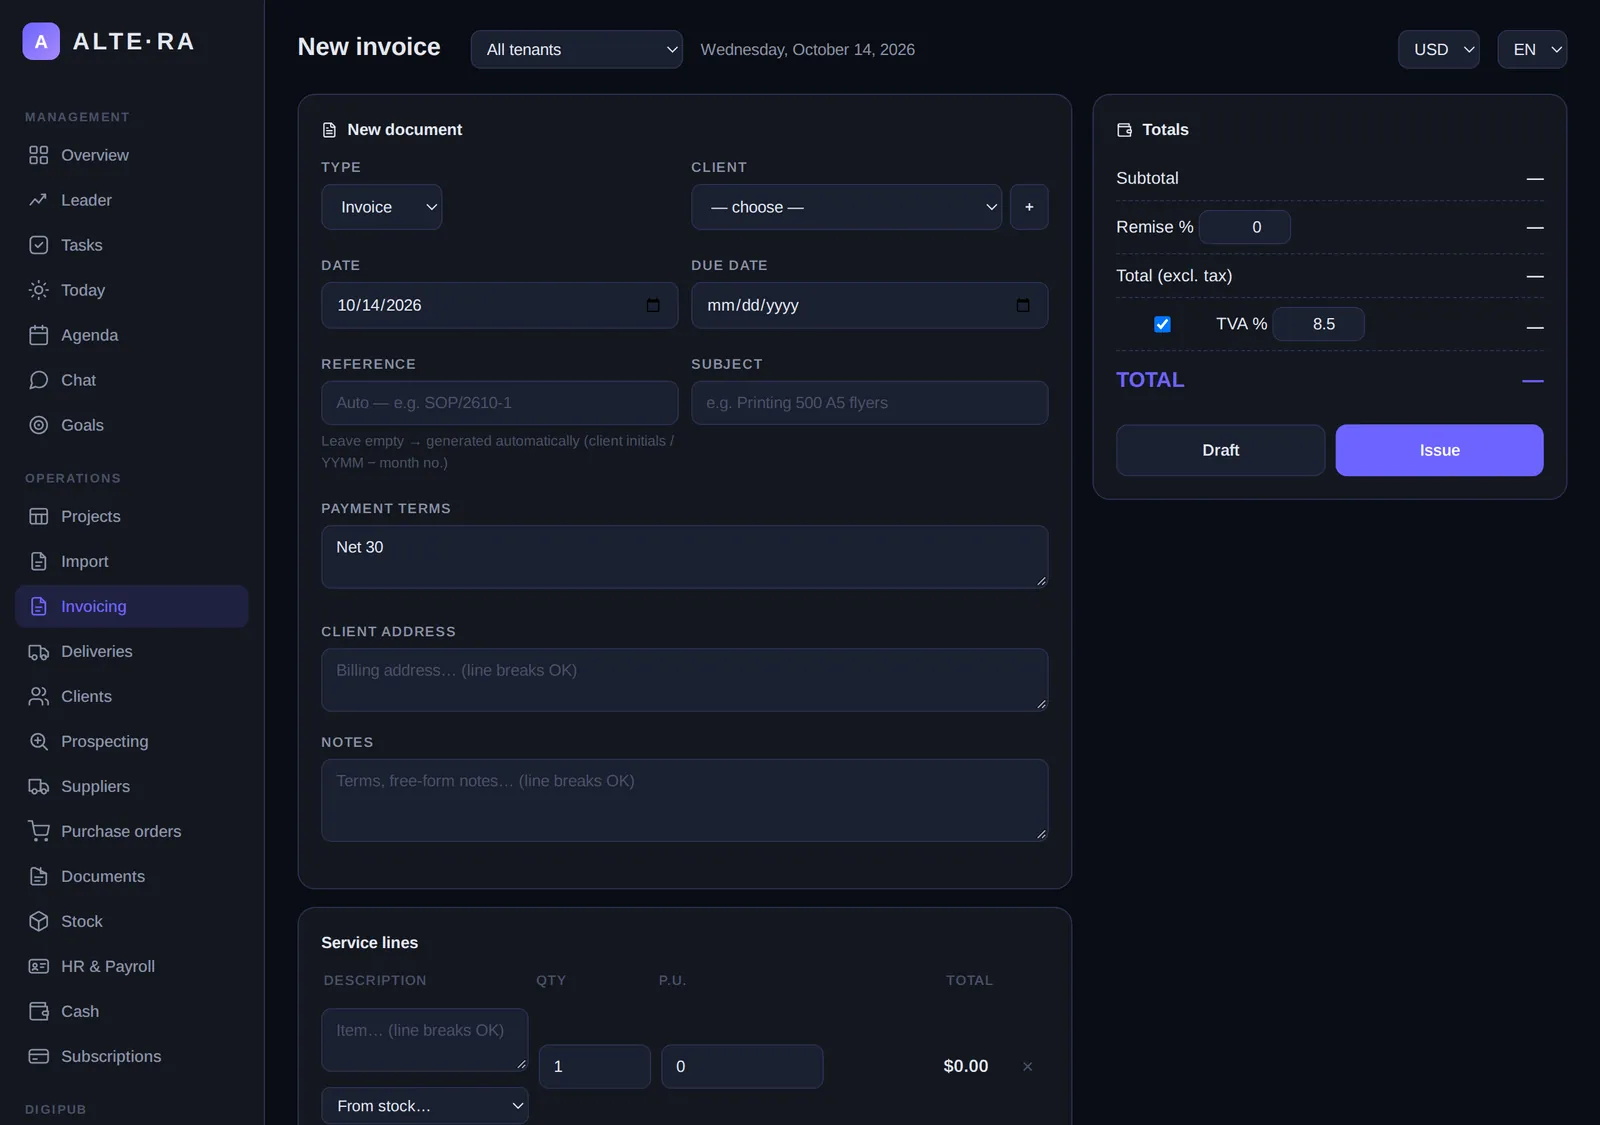Open HR & Payroll in sidebar
The width and height of the screenshot is (1600, 1125).
132,966
